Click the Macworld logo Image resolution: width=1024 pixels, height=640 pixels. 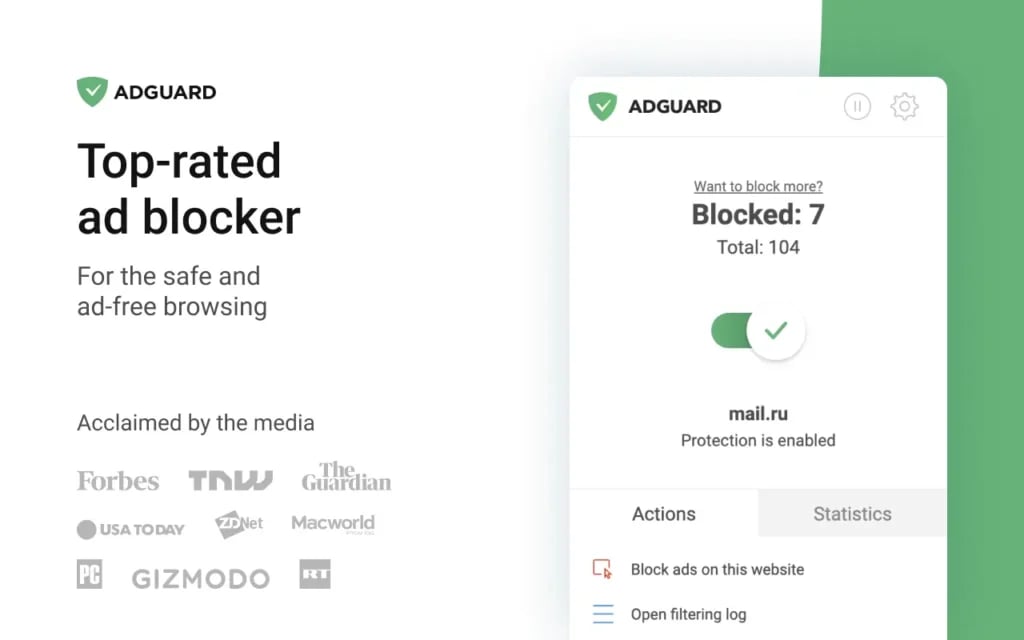[333, 522]
